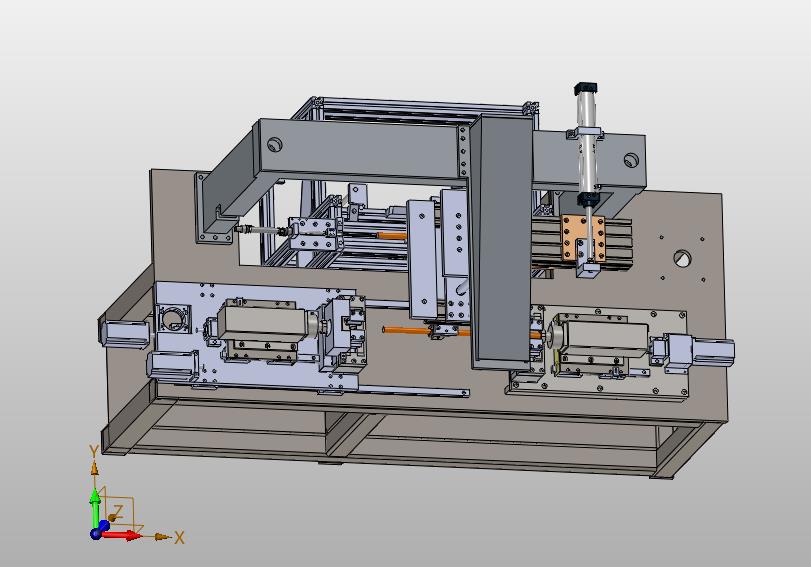Pick the large round hole in the base plate
This screenshot has width=811, height=567.
pos(683,258)
